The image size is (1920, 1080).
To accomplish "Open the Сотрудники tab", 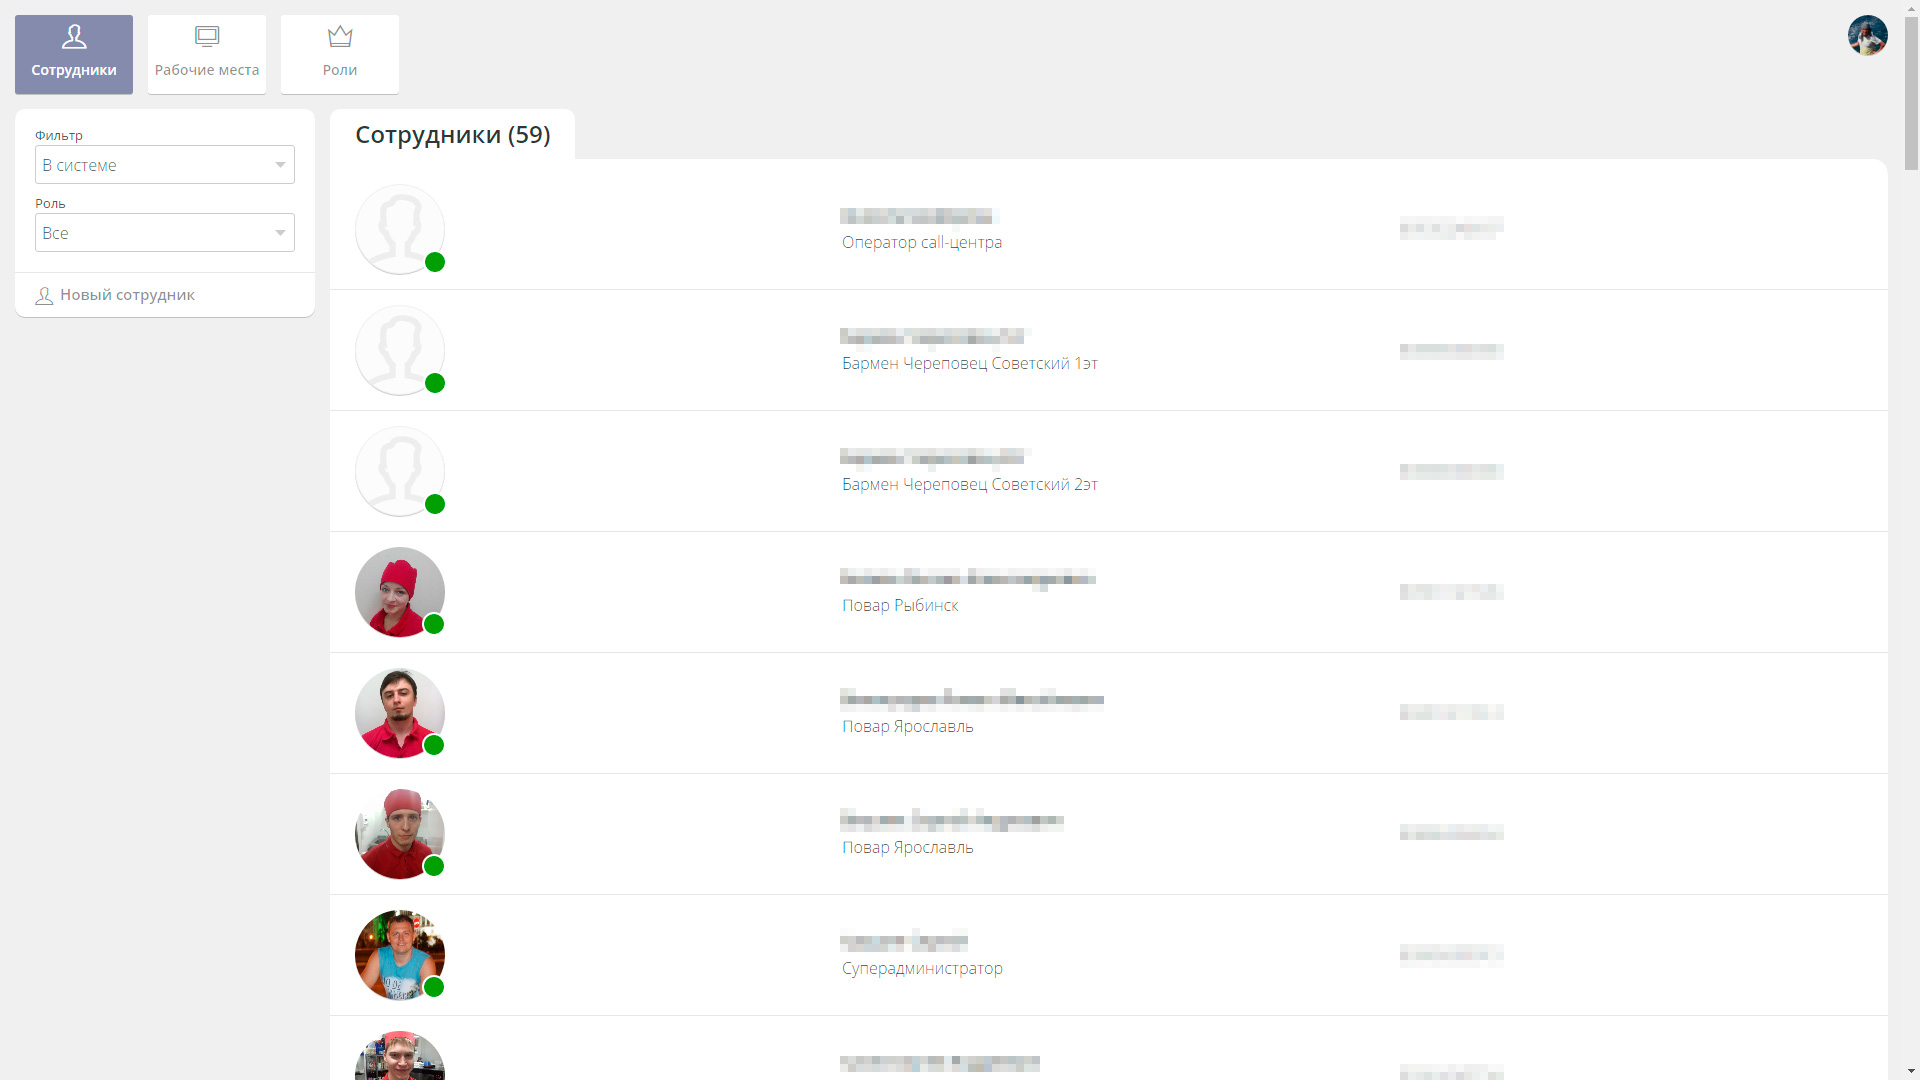I will [74, 54].
